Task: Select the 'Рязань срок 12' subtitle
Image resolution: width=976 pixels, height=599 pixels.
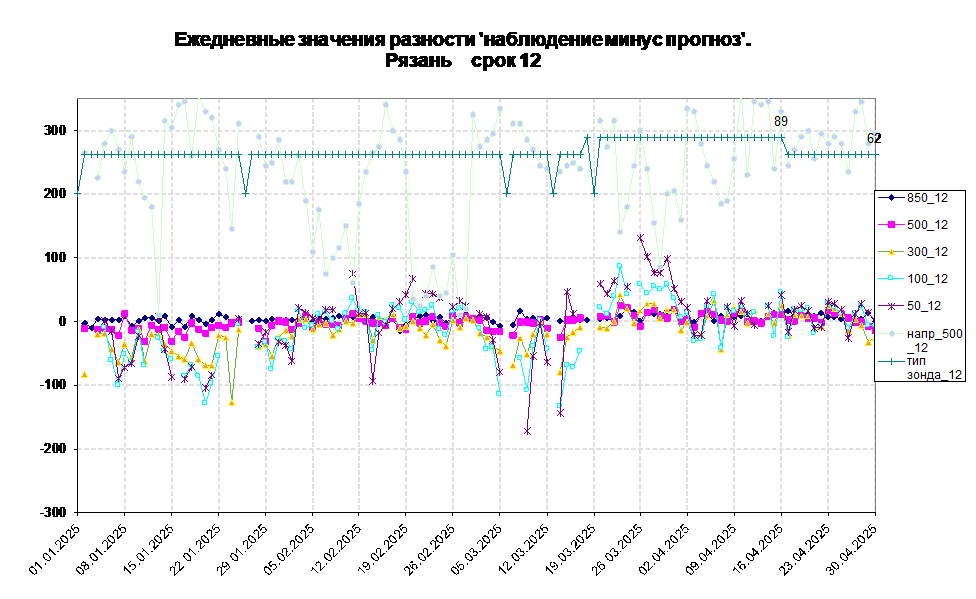Action: [x=462, y=60]
